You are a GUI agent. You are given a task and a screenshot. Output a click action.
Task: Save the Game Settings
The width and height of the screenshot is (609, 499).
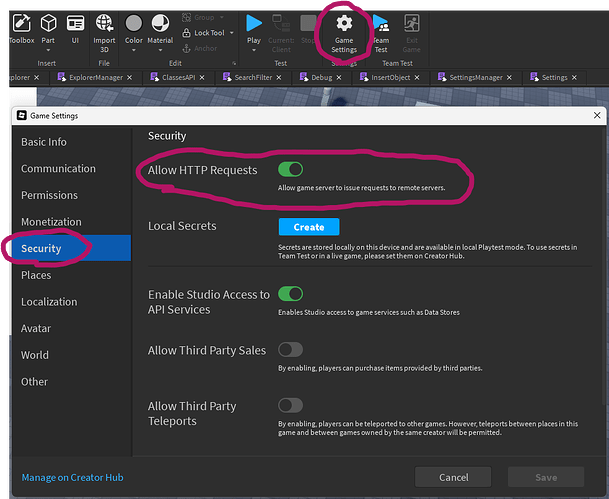(x=546, y=477)
